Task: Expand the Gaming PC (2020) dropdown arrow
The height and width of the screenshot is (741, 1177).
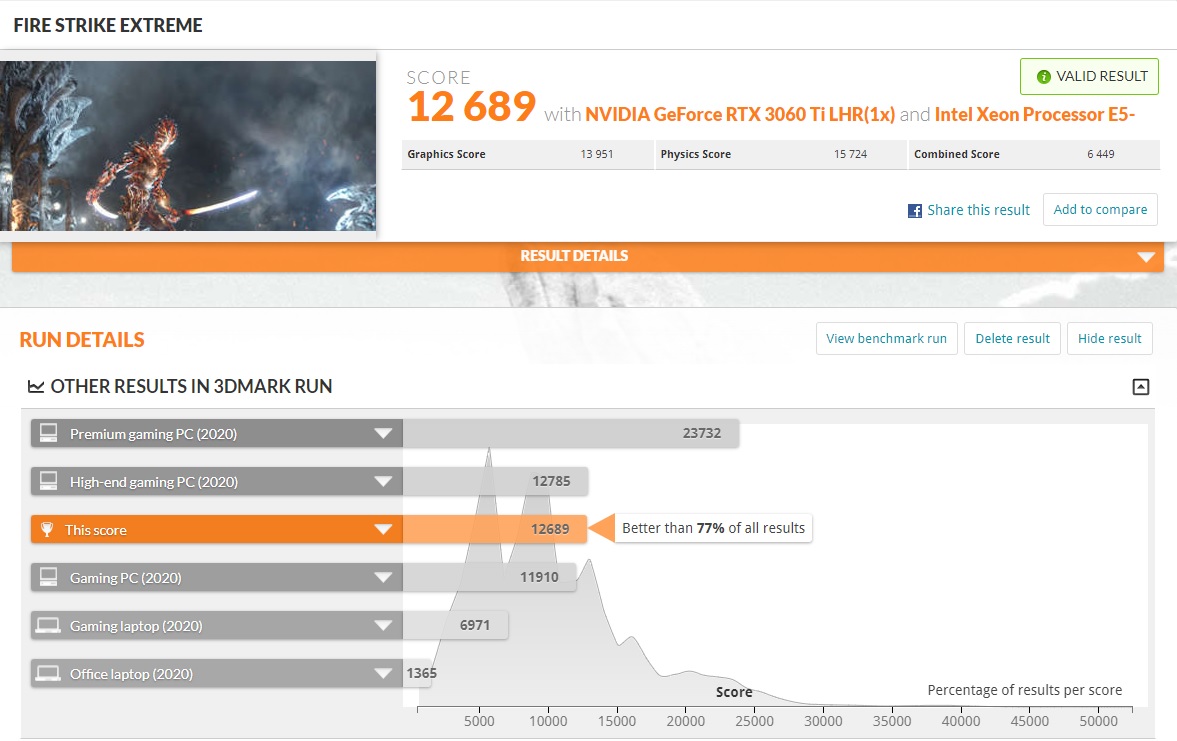Action: pos(383,577)
